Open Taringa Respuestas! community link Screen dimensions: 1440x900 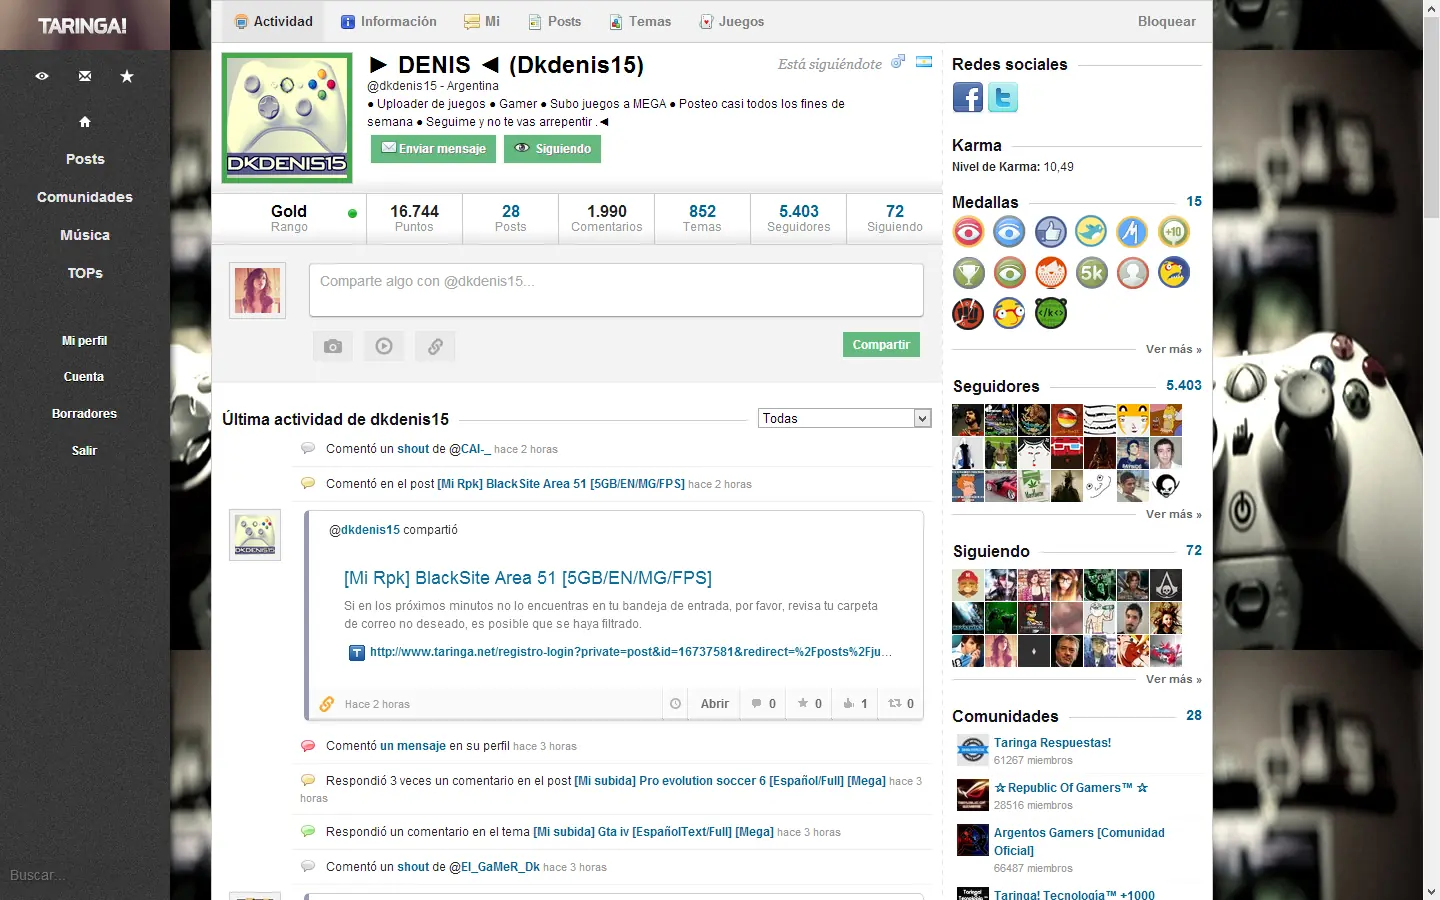(x=1052, y=743)
